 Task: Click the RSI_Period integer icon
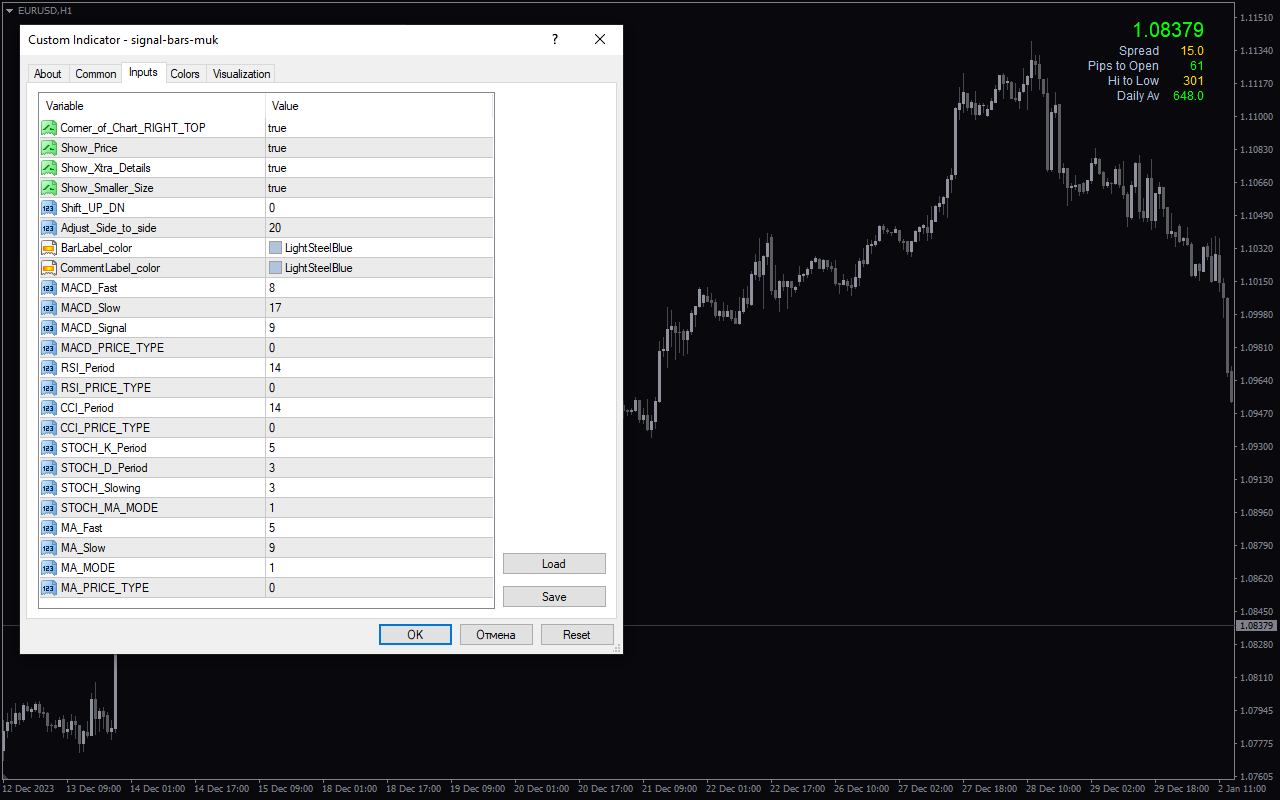click(48, 368)
